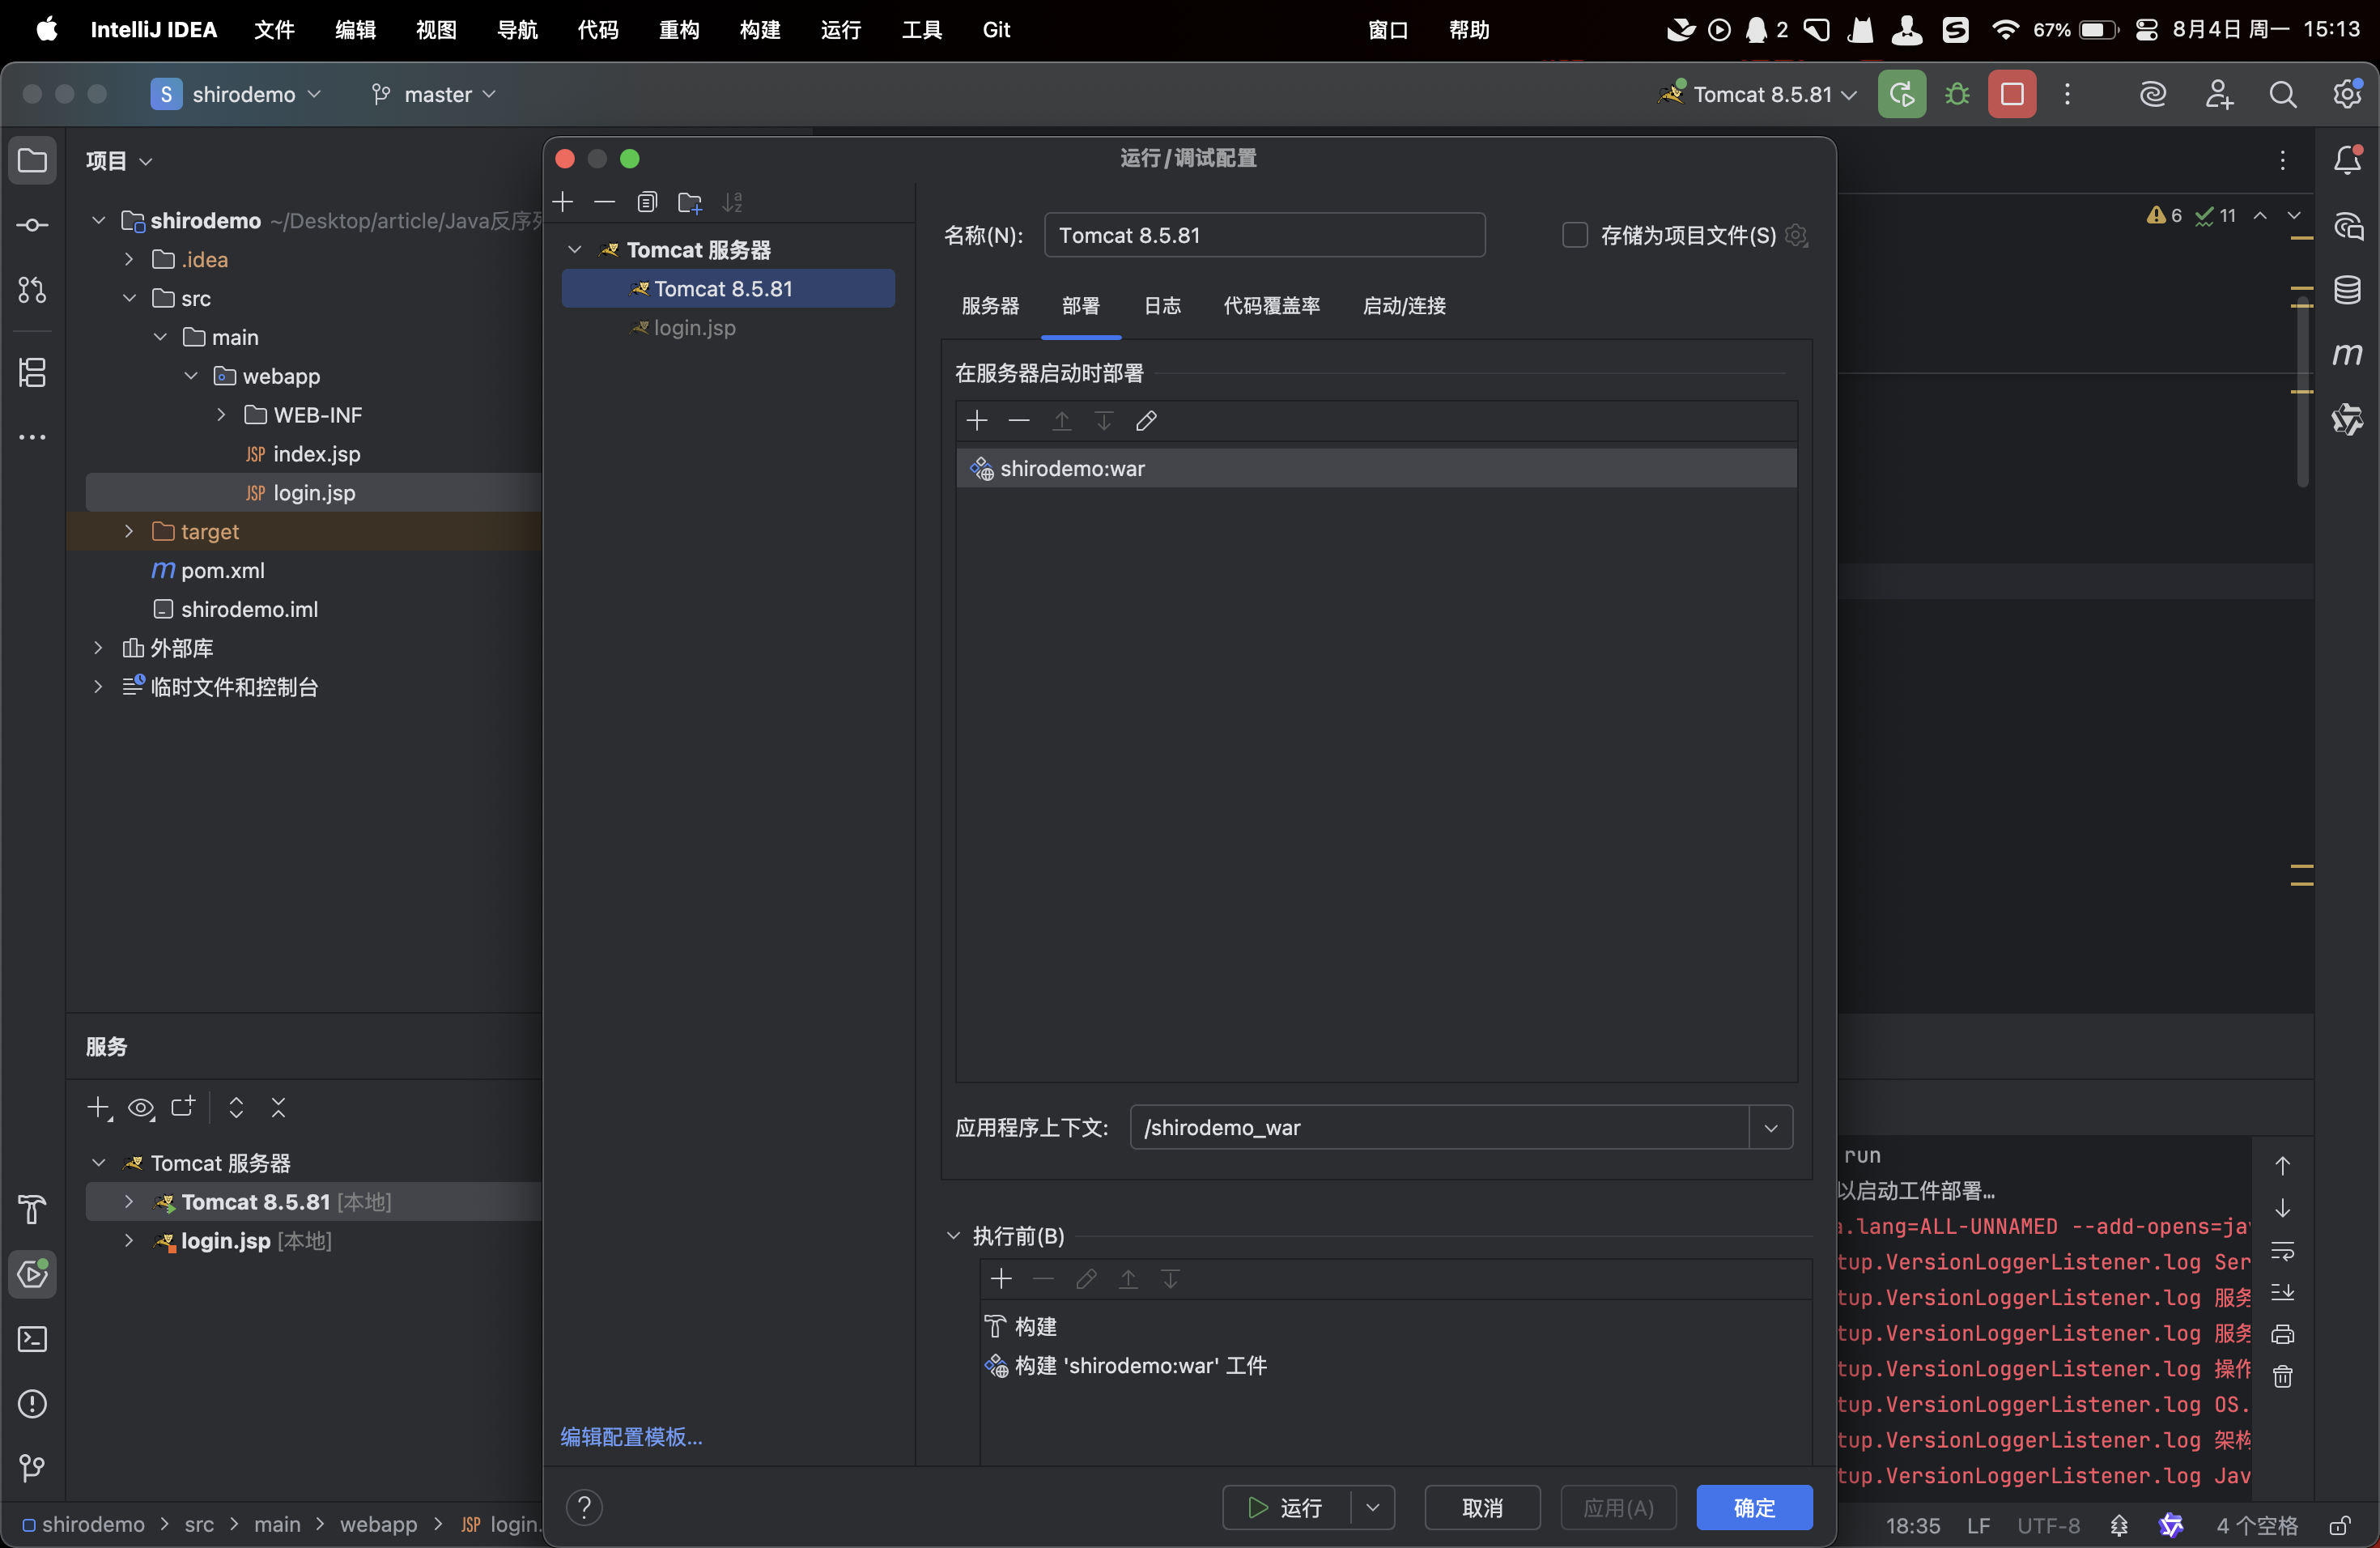Open the Database tool window

(2346, 290)
